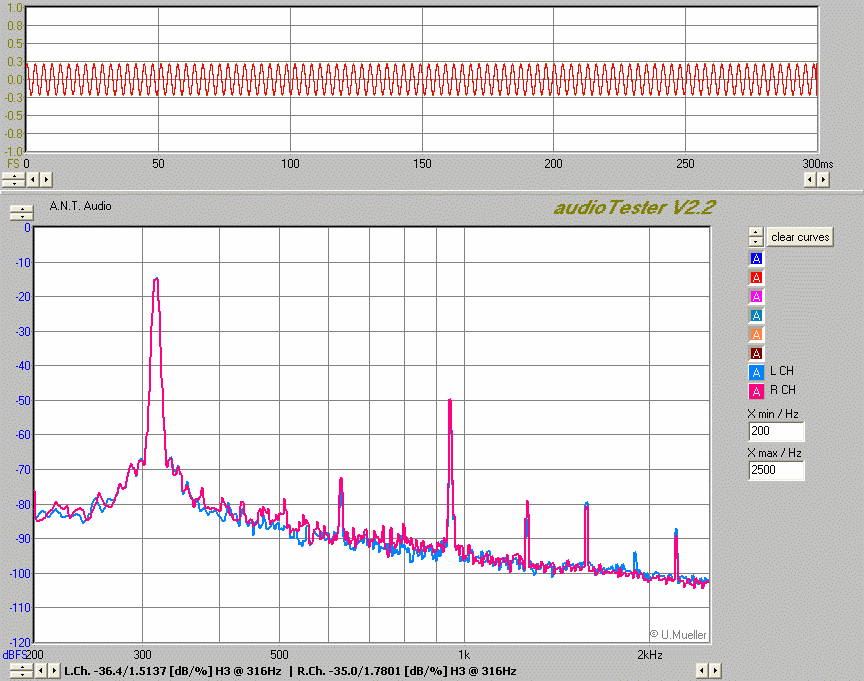Click the spinner left of clear curves

point(756,237)
